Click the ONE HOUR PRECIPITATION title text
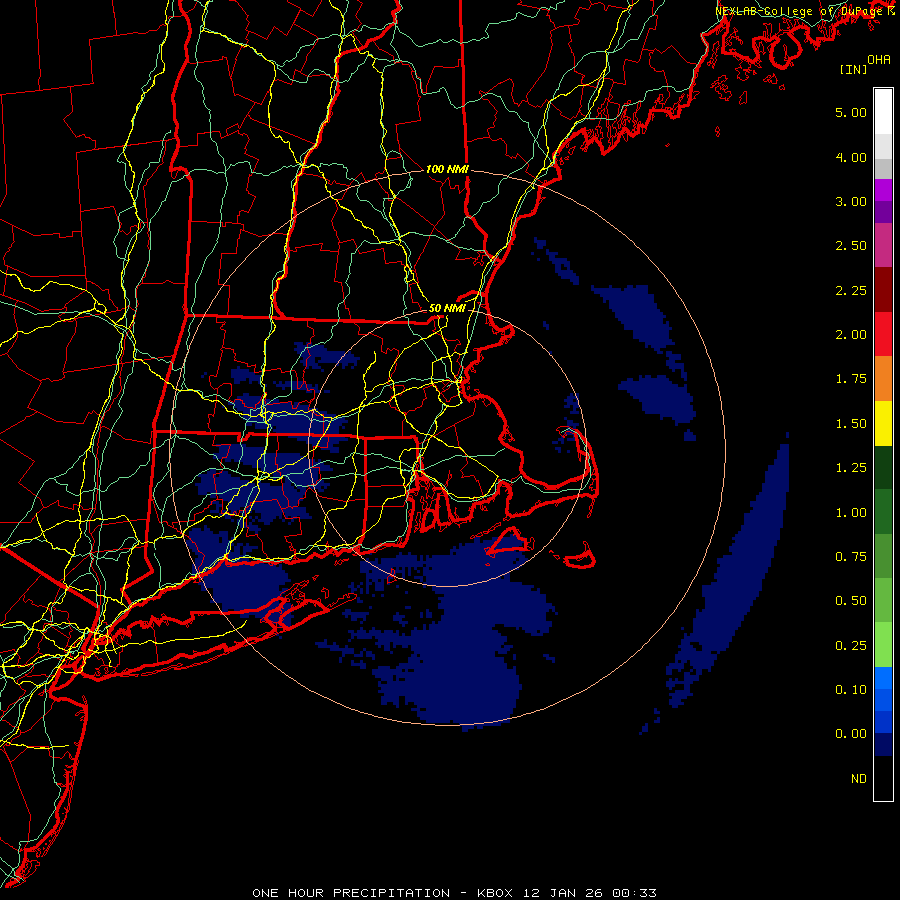Viewport: 900px width, 900px height. pyautogui.click(x=351, y=893)
